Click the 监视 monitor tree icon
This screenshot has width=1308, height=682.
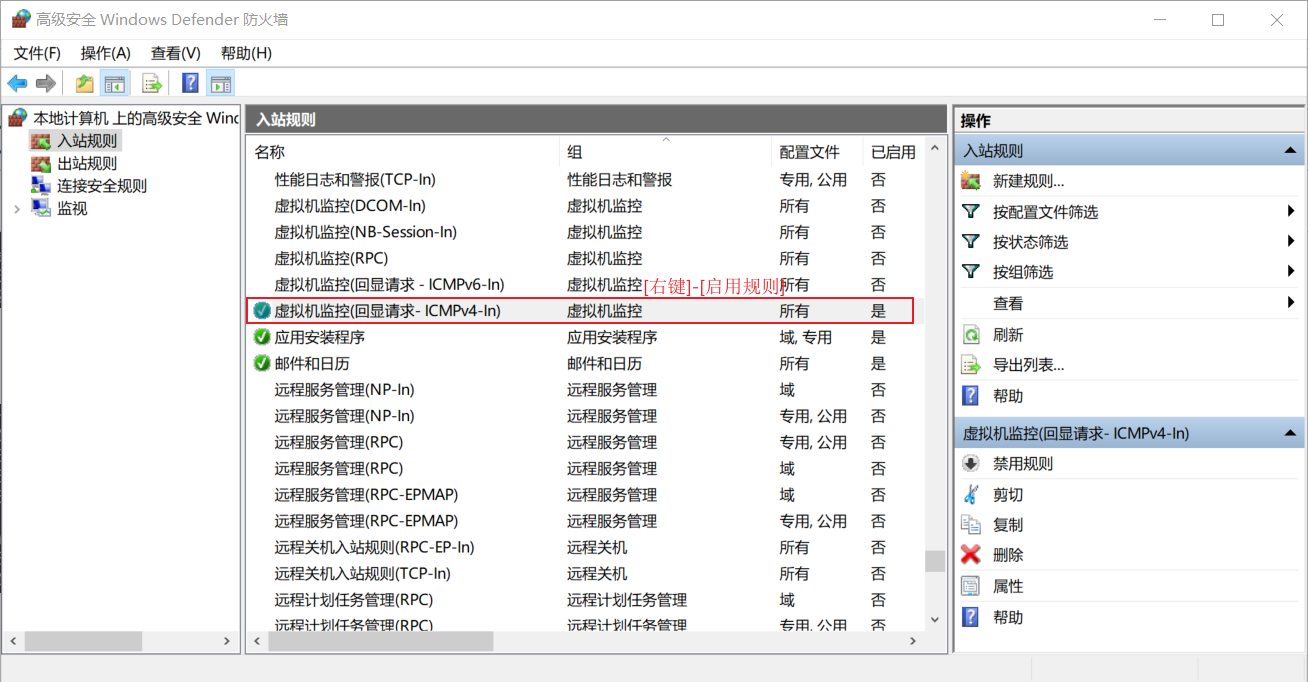click(x=41, y=208)
